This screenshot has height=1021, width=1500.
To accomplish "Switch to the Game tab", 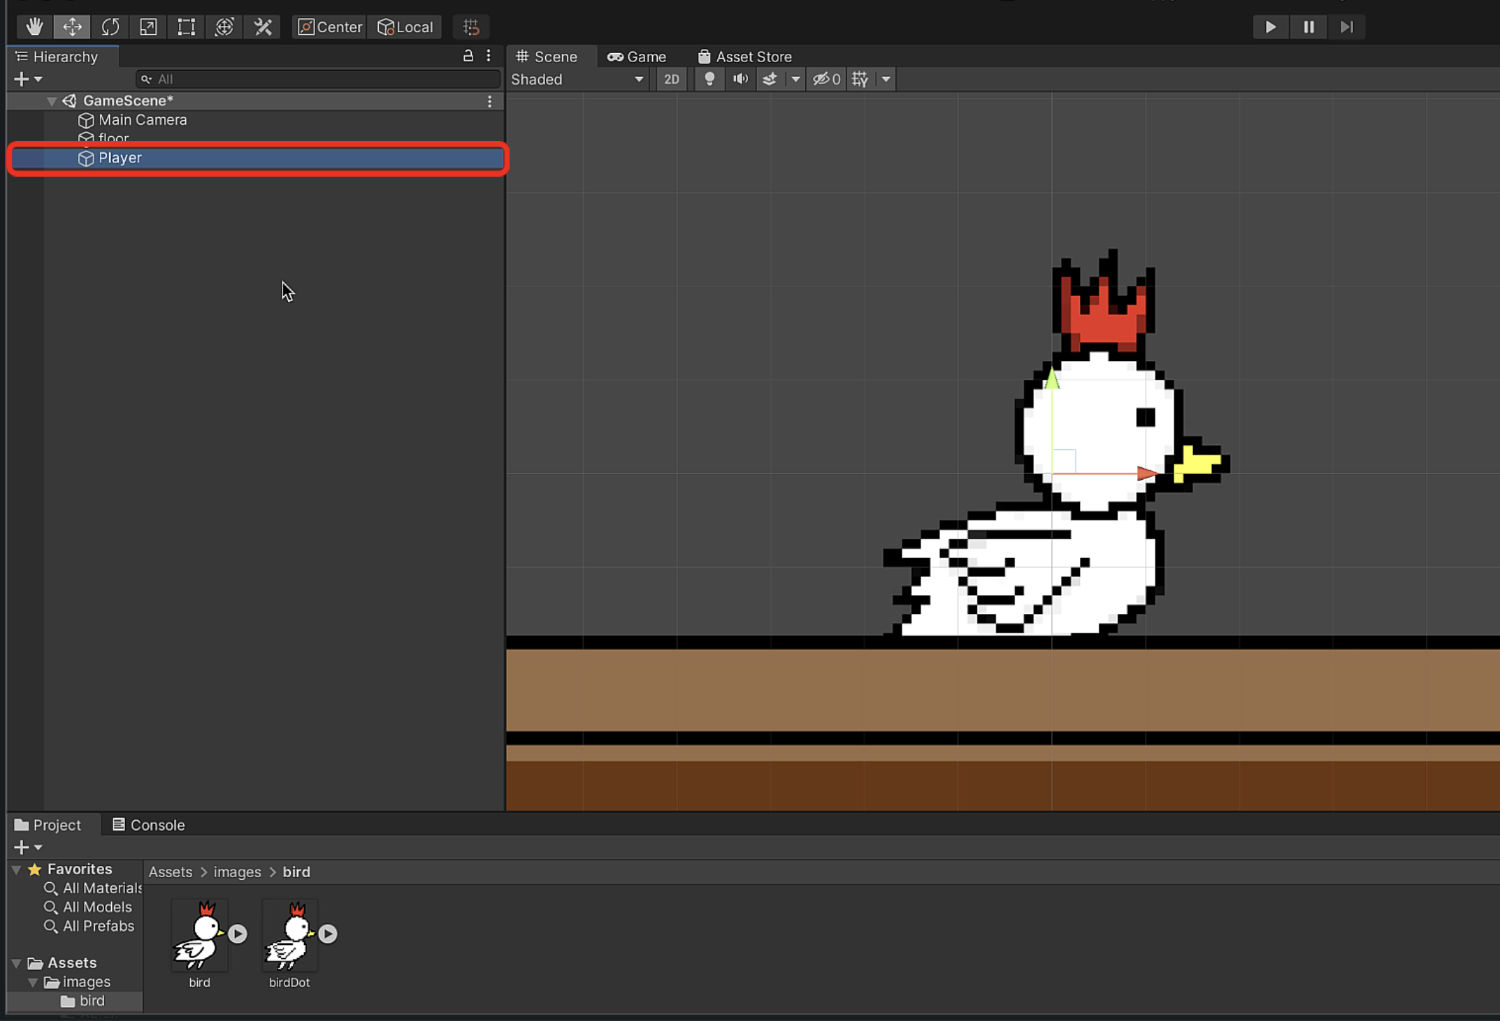I will click(x=637, y=57).
